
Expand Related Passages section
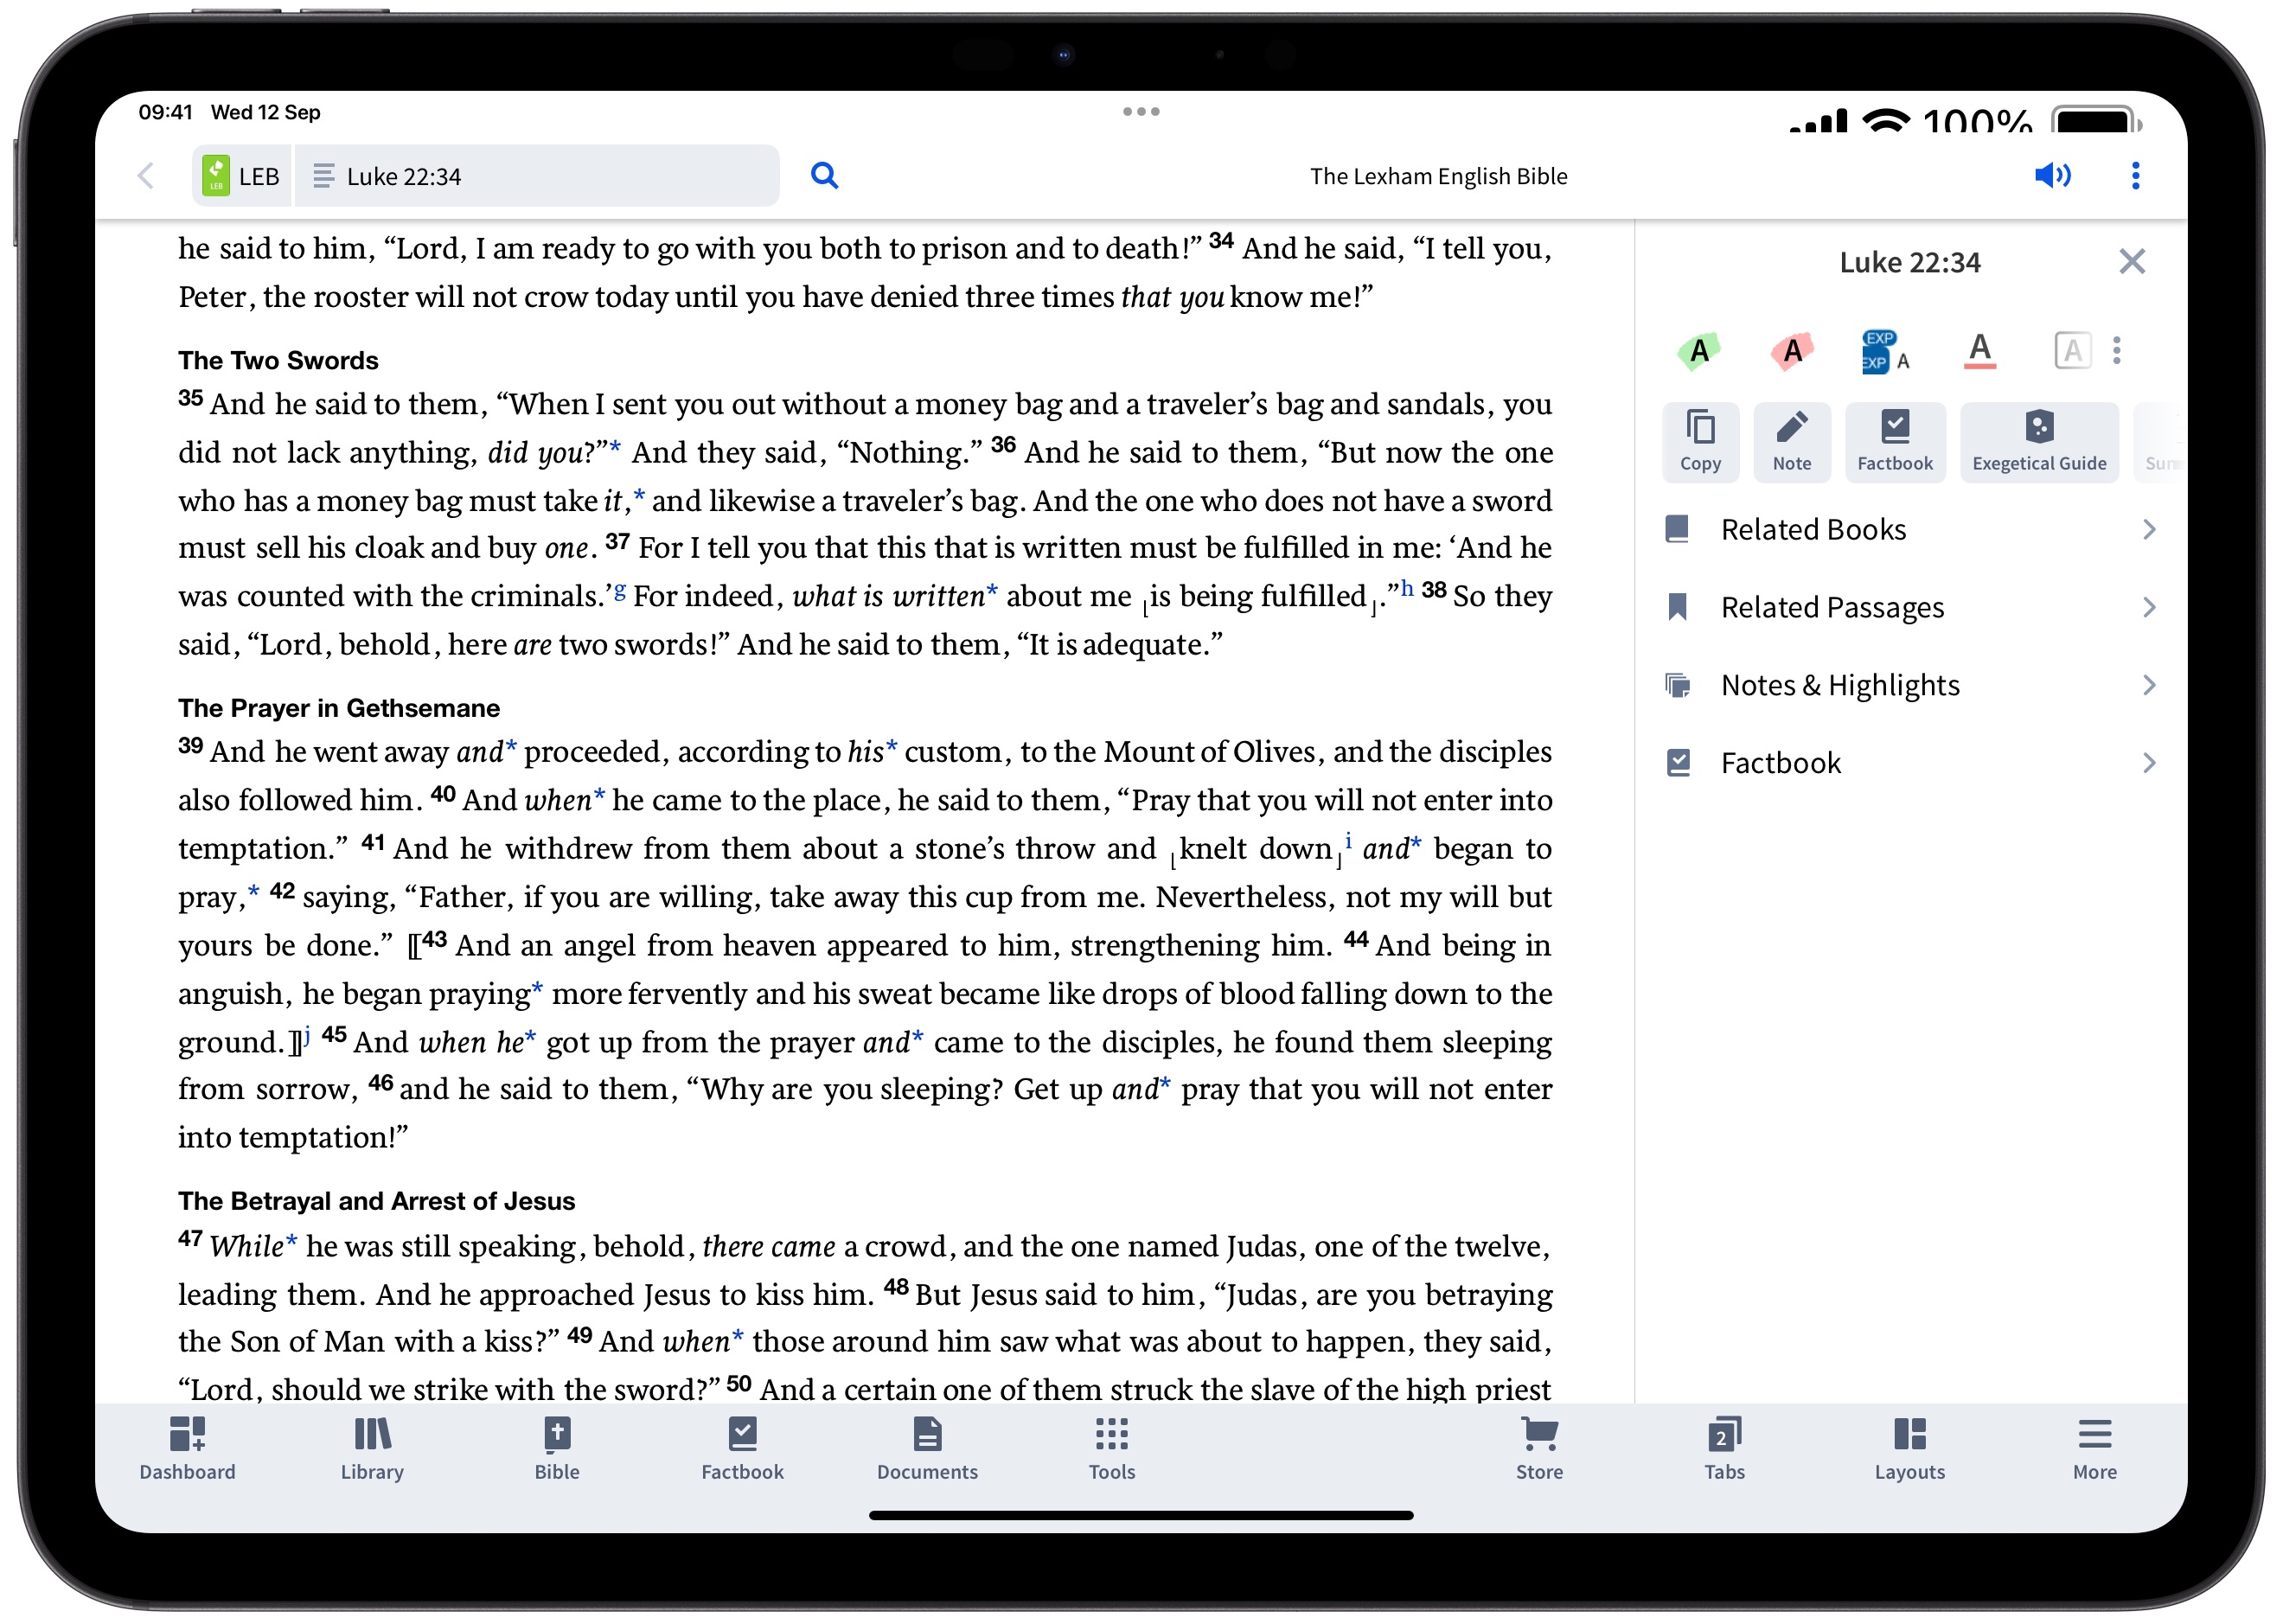(x=1911, y=608)
